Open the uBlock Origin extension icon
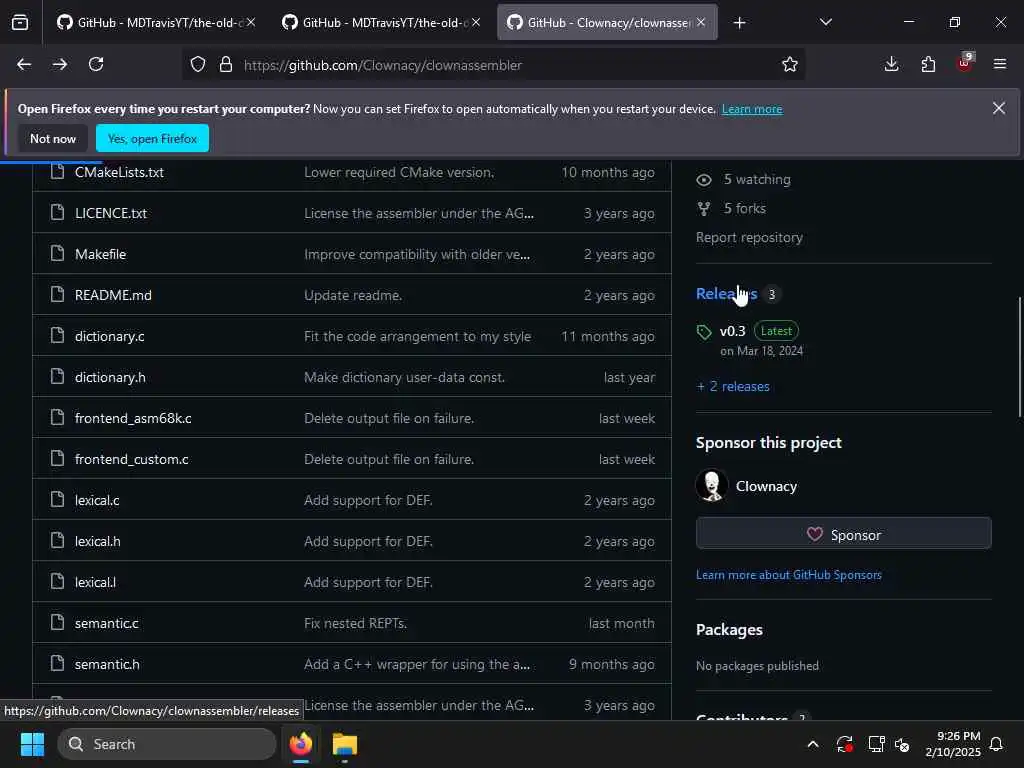This screenshot has height=768, width=1024. 965,63
